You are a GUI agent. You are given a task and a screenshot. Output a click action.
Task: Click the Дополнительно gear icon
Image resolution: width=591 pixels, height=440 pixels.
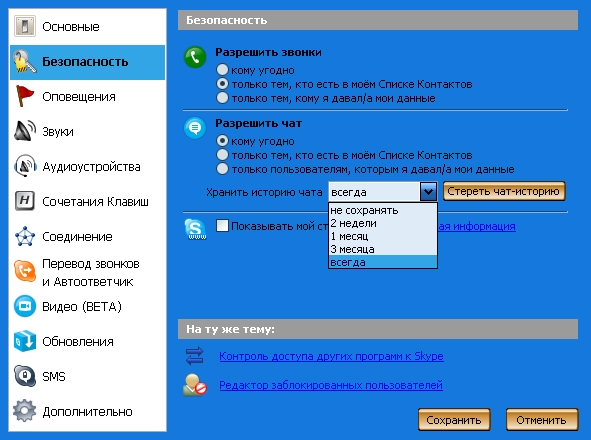click(25, 411)
